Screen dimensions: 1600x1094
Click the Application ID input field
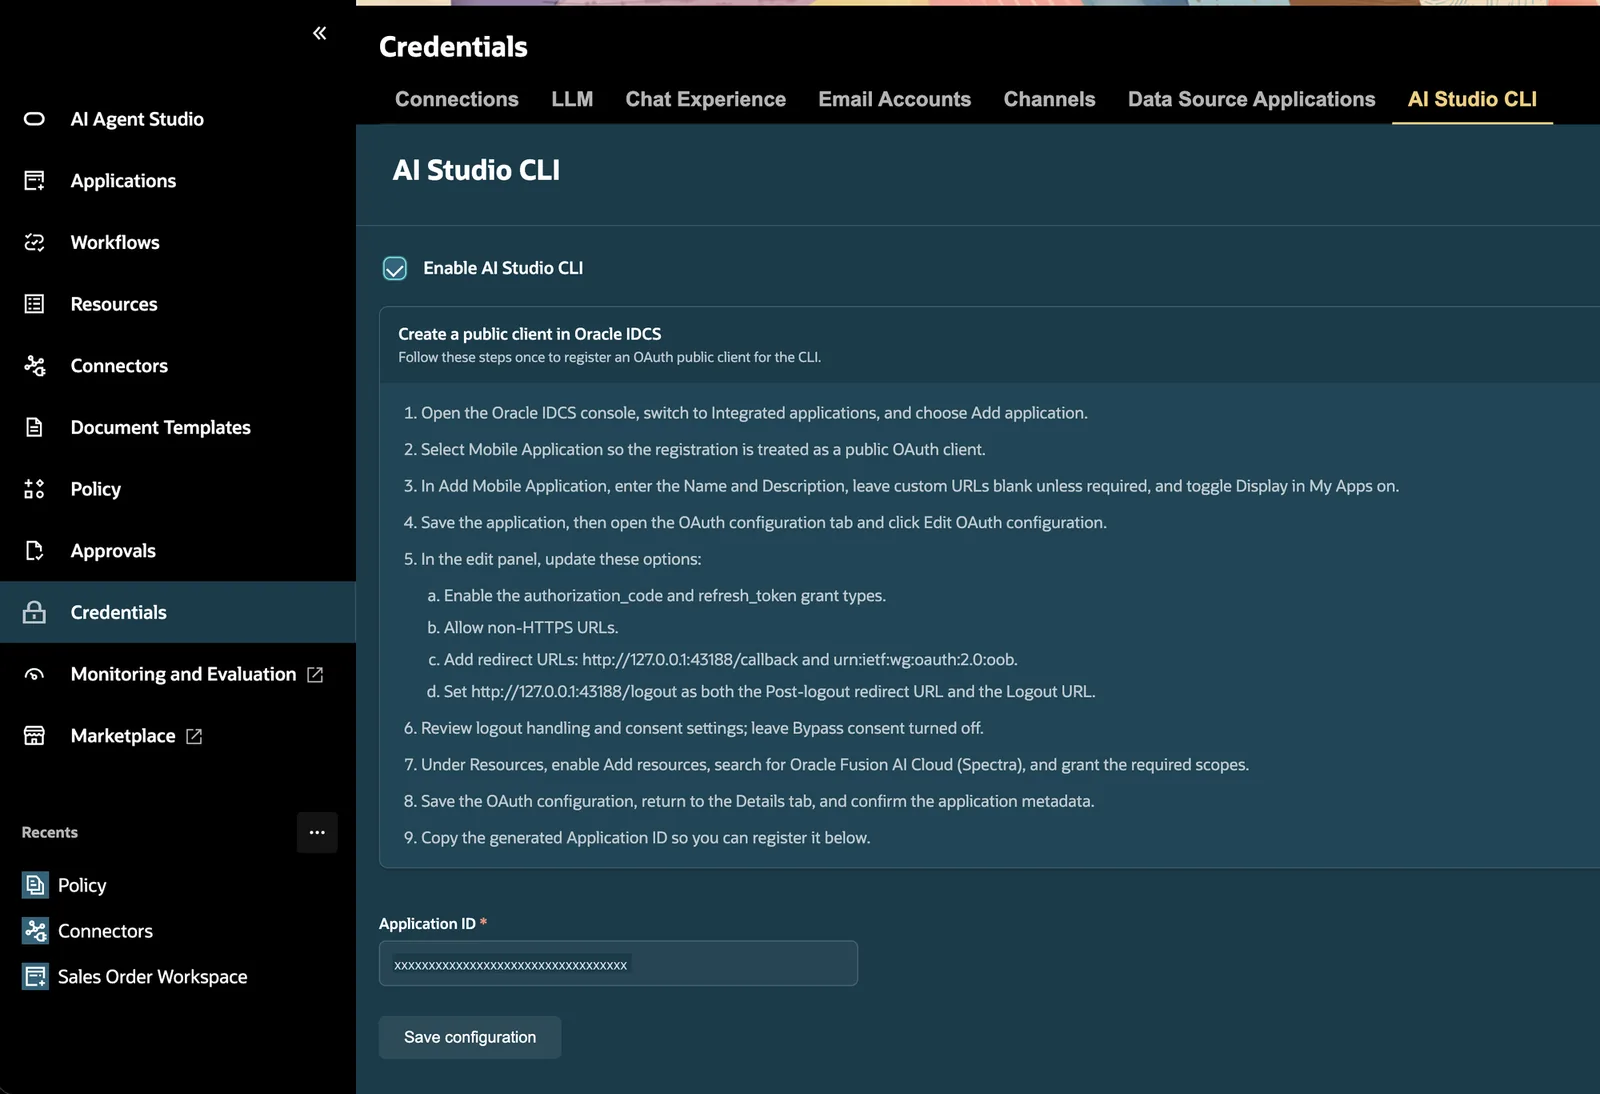[x=618, y=963]
